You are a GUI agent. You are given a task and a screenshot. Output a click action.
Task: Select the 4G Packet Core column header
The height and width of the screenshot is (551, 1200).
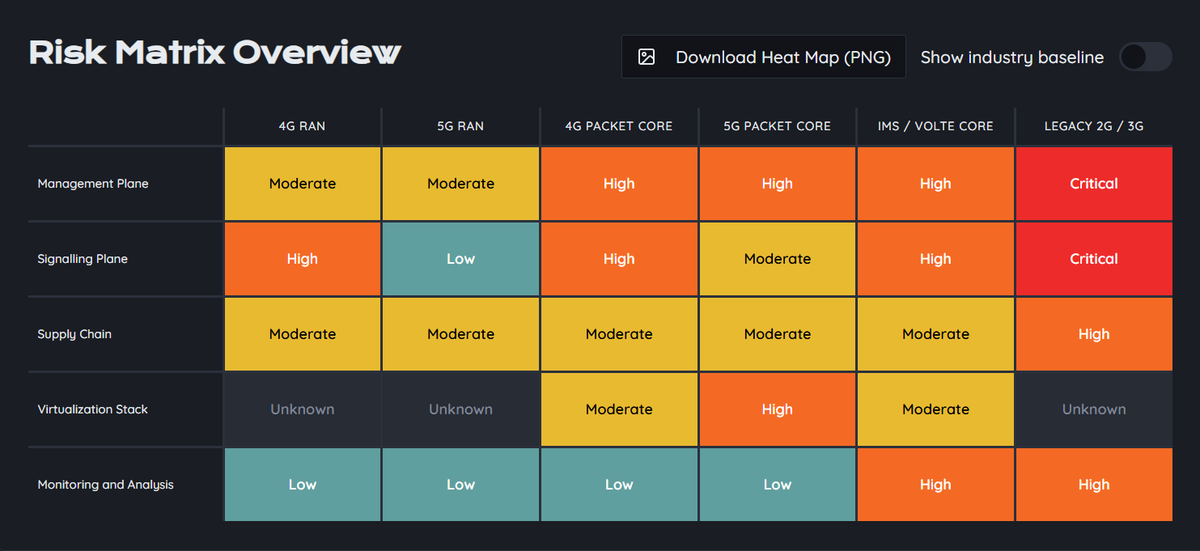619,126
